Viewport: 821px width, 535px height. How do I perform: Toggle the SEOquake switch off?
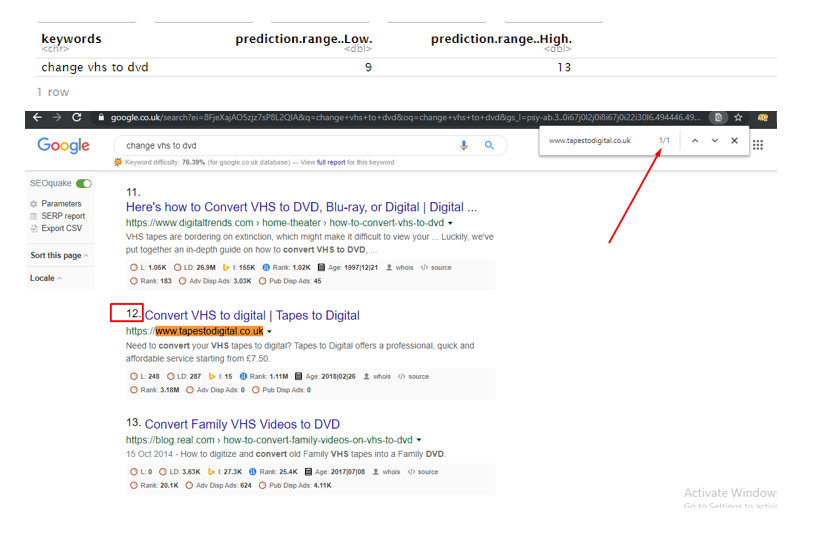coord(84,183)
